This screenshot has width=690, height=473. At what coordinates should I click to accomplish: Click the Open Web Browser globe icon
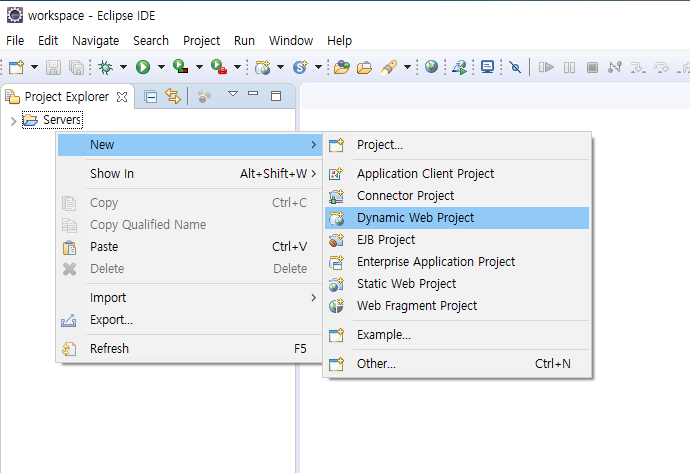coord(431,67)
